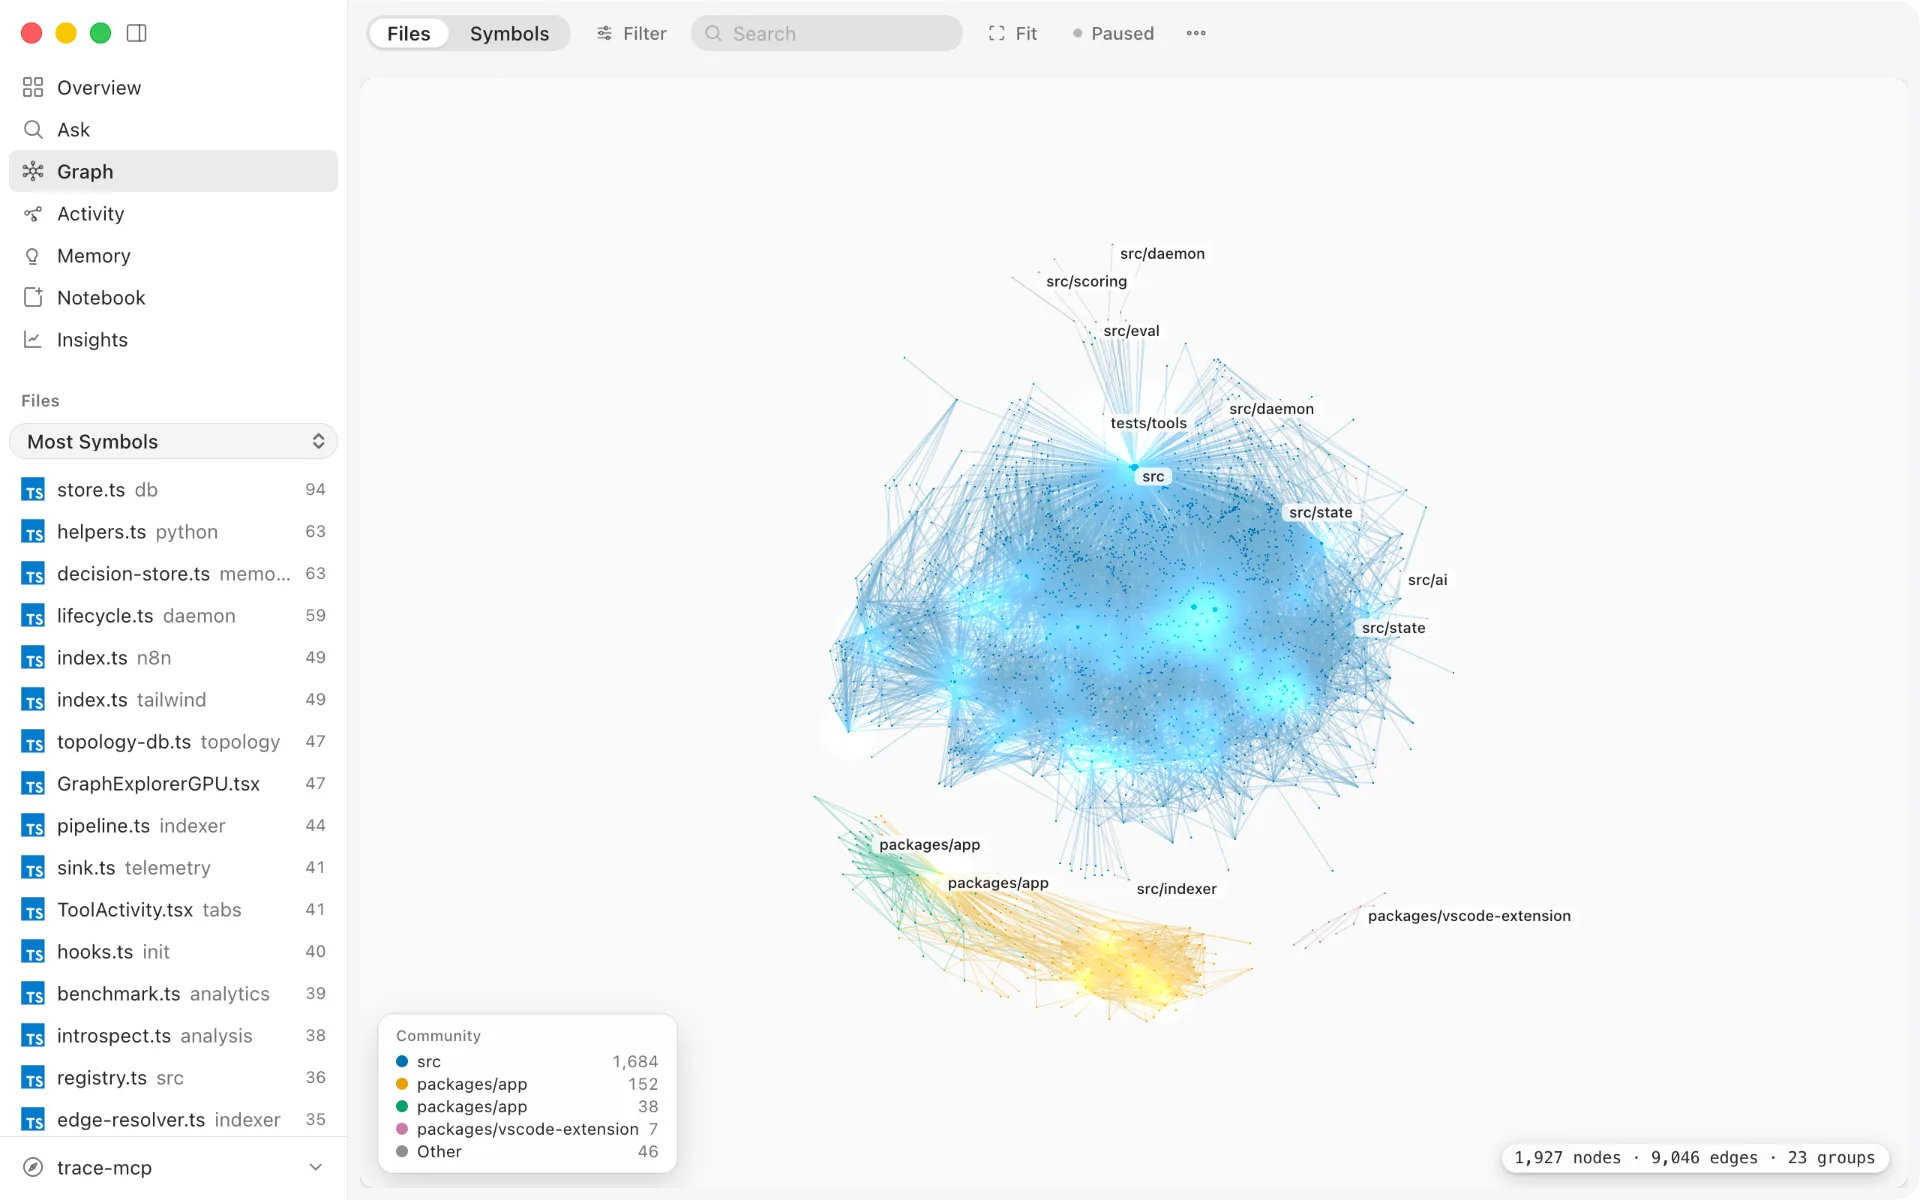Click the src/scoring graph label
The image size is (1920, 1200).
pyautogui.click(x=1086, y=281)
